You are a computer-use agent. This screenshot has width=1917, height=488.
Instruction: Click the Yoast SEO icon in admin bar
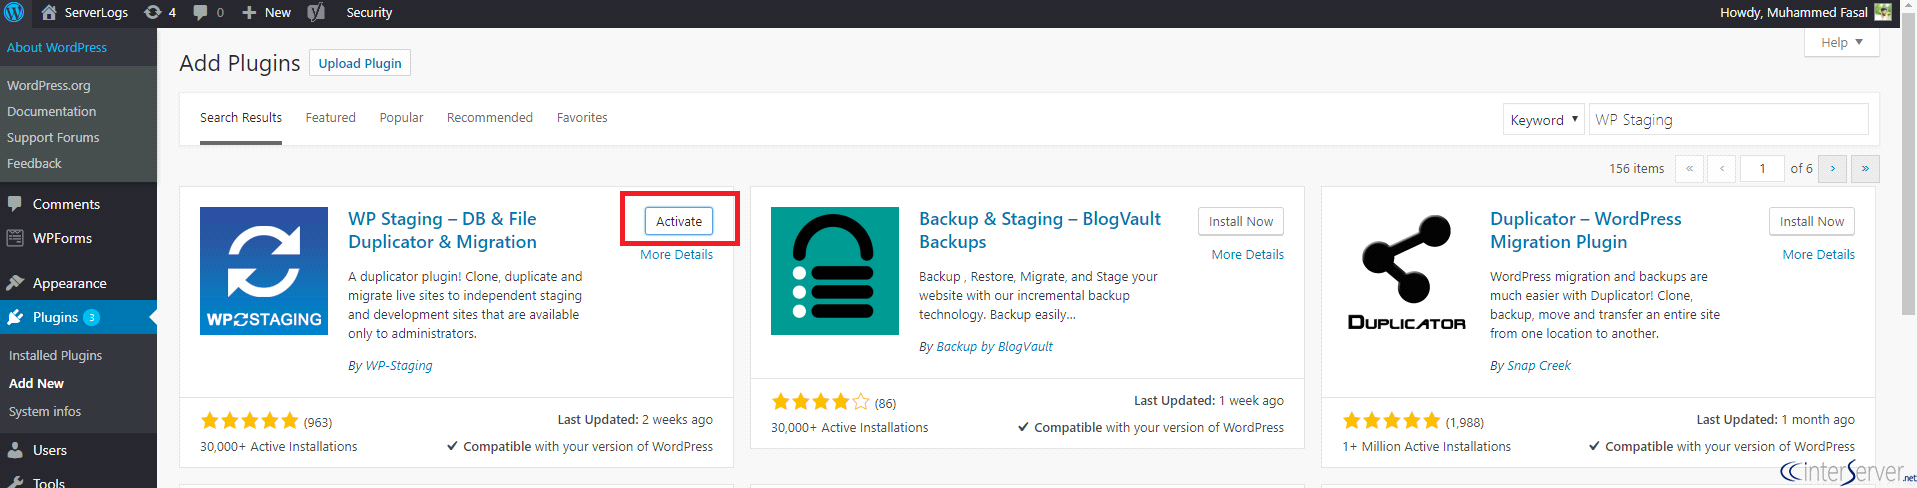[316, 12]
